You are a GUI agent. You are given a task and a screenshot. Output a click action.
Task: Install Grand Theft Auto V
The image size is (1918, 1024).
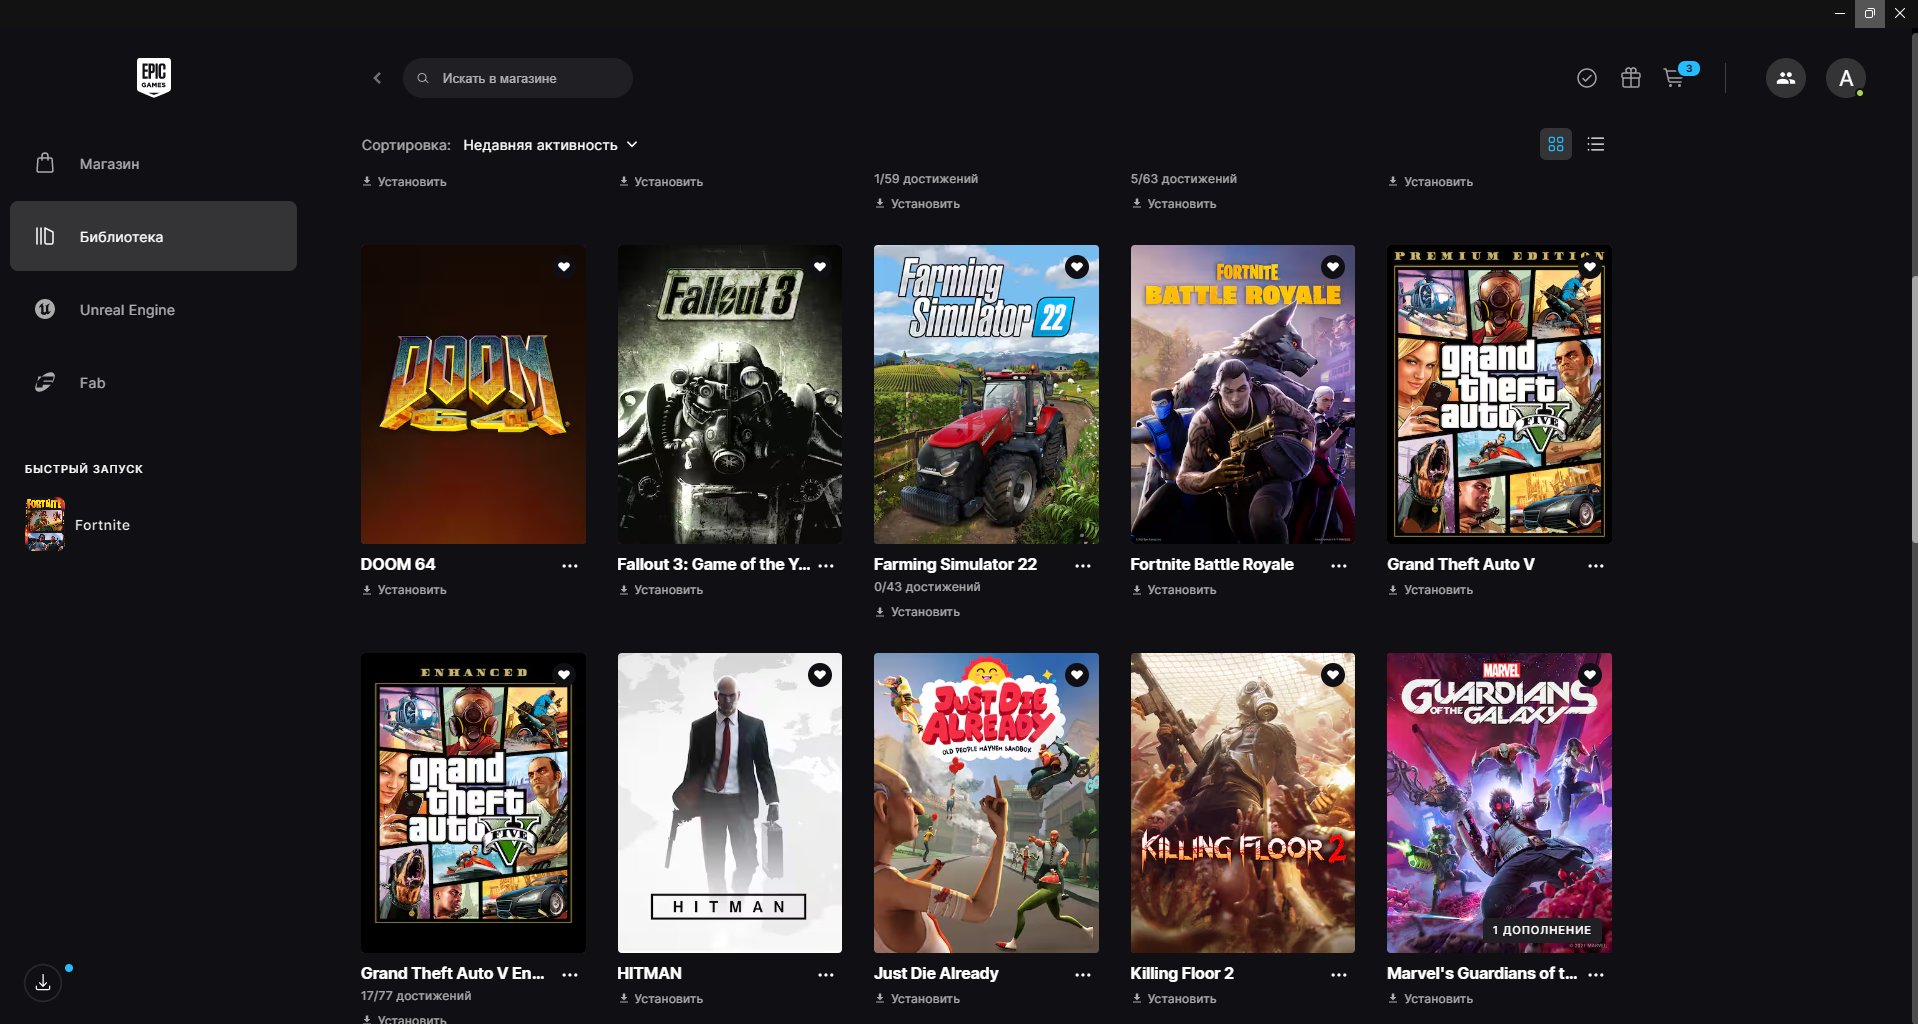coord(1431,590)
